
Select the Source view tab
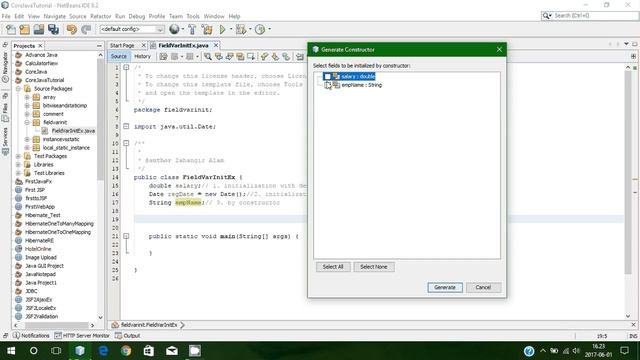pyautogui.click(x=119, y=56)
